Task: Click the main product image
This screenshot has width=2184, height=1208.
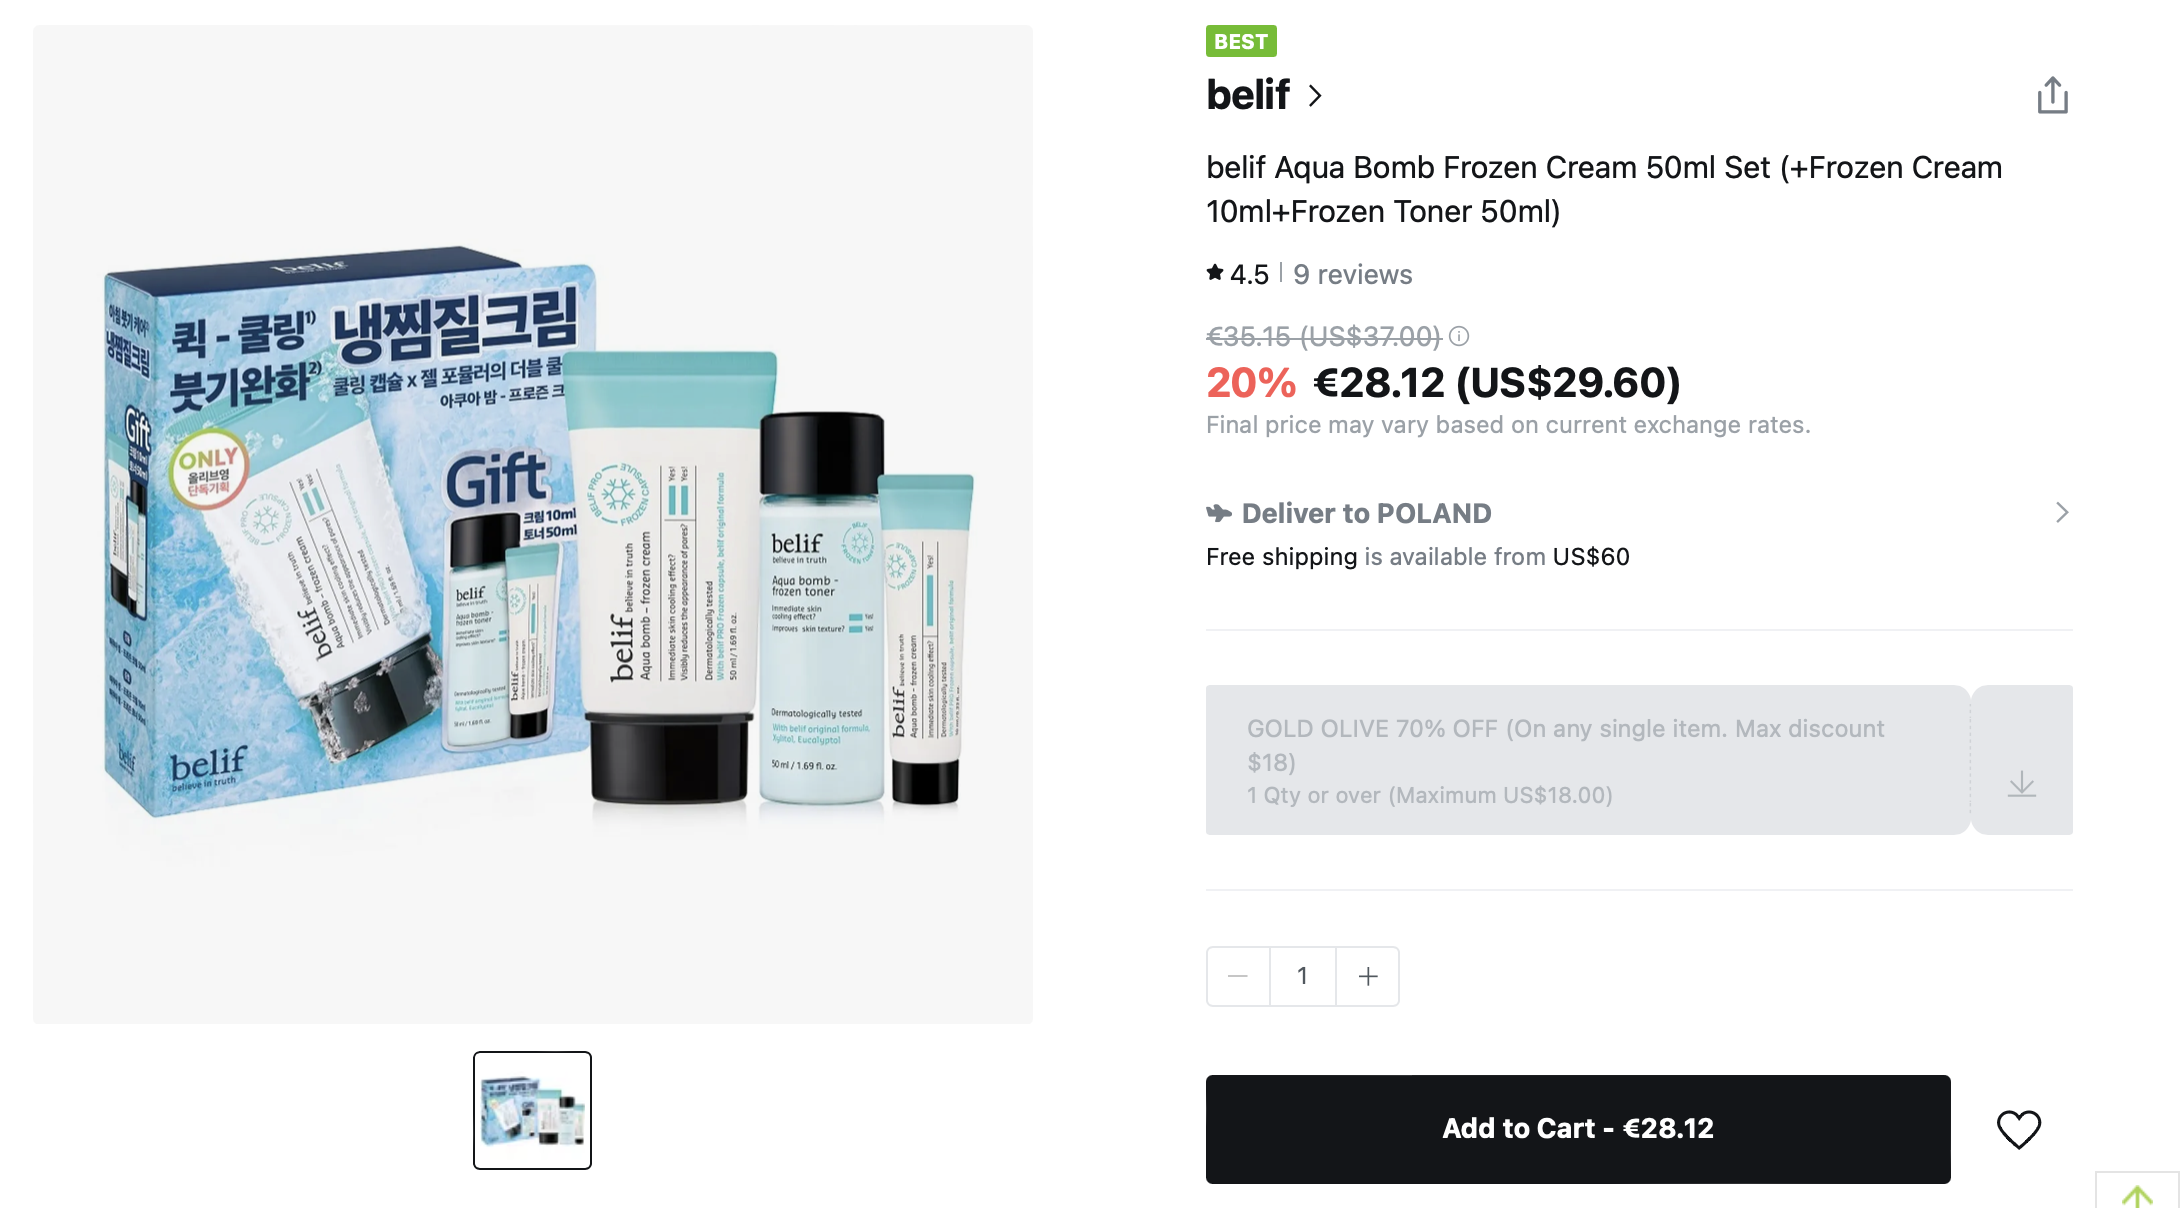Action: point(533,524)
